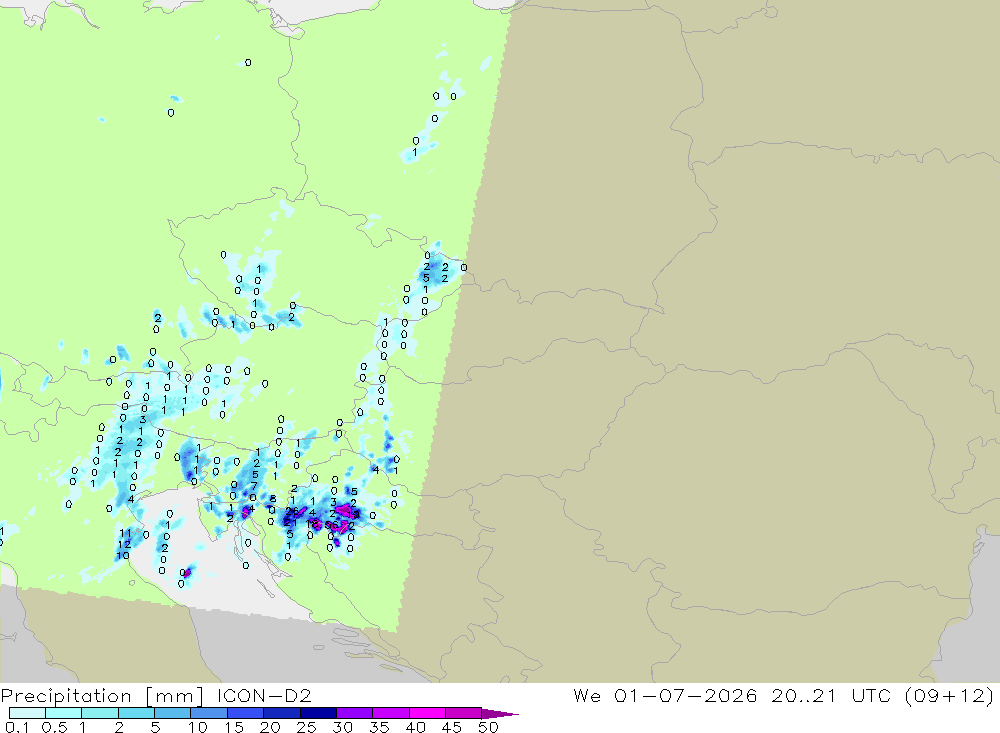1000x733 pixels.
Task: Click the legend label '25'
Action: 307,727
